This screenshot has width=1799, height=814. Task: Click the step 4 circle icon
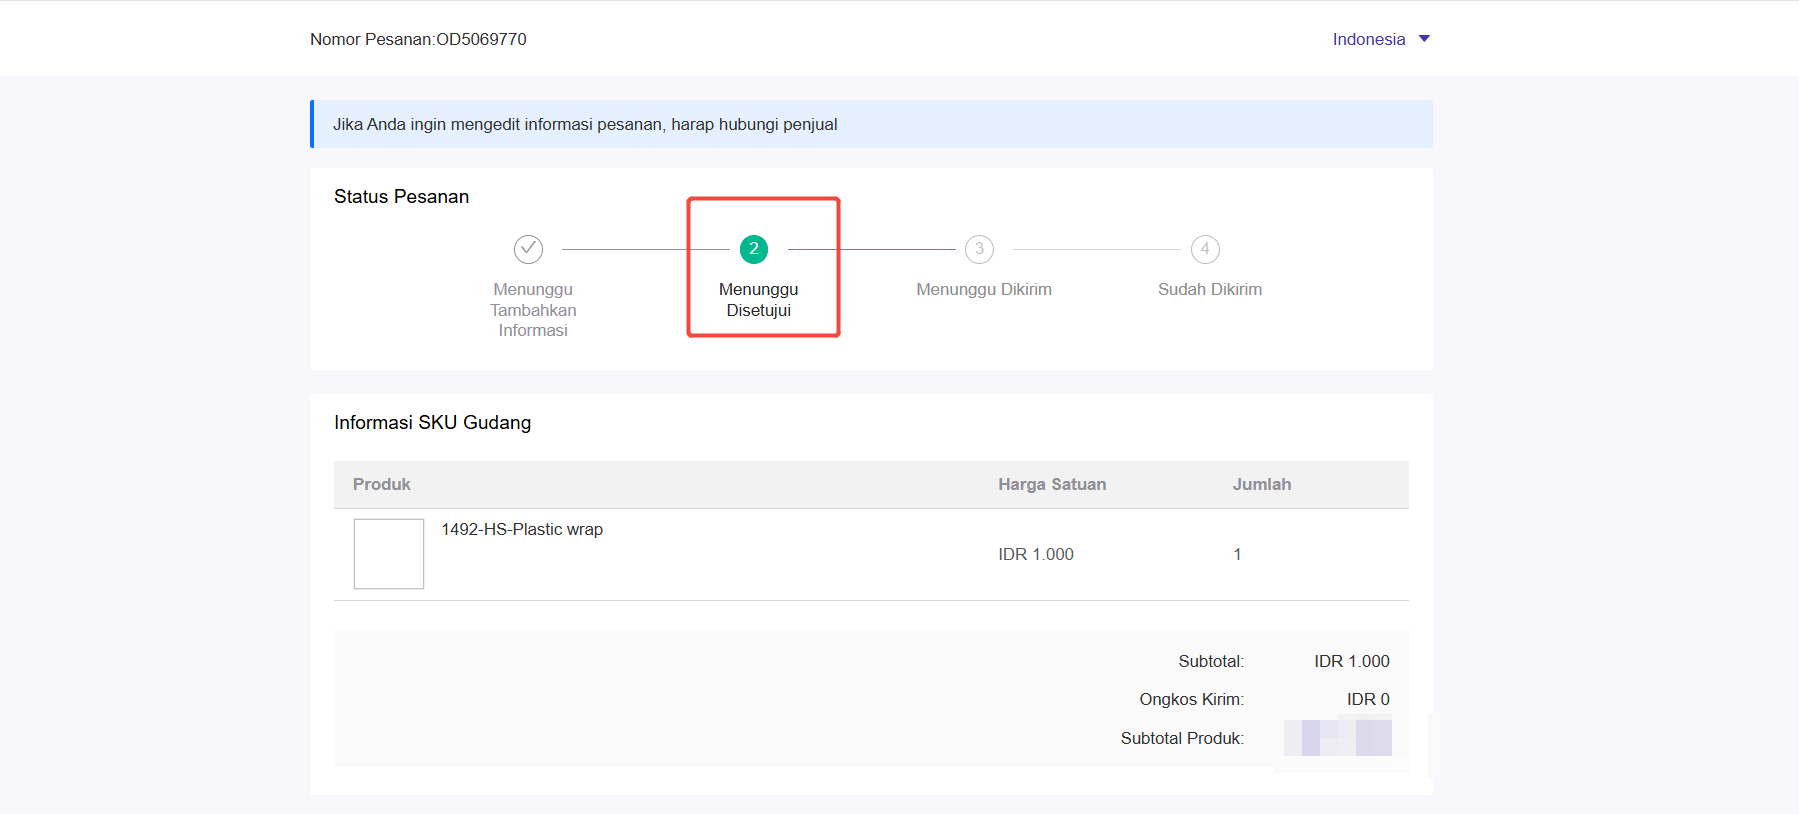pyautogui.click(x=1205, y=249)
